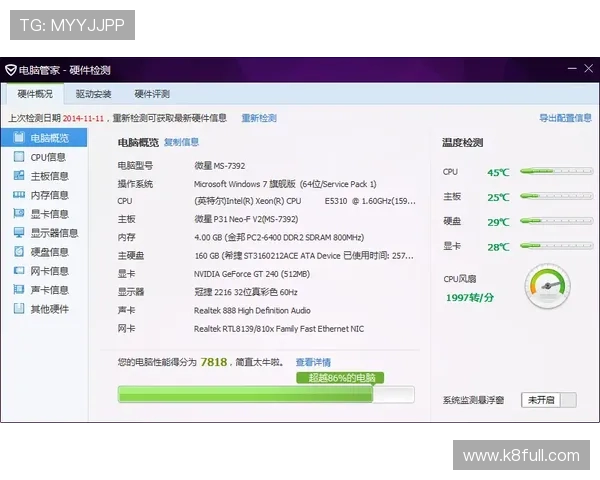Click the CPU fan speed gauge
The height and width of the screenshot is (480, 600).
(x=548, y=286)
